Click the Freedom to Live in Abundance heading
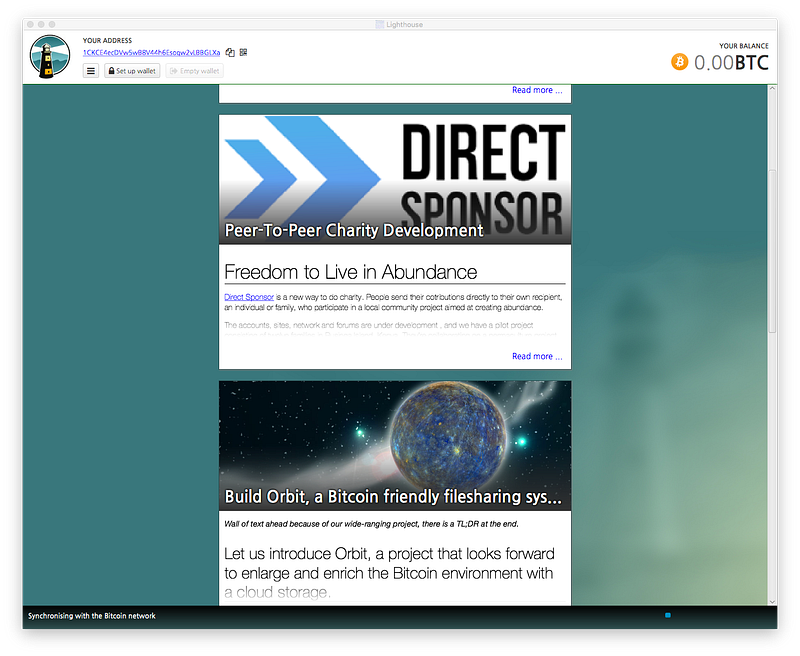The width and height of the screenshot is (800, 656). [x=351, y=272]
